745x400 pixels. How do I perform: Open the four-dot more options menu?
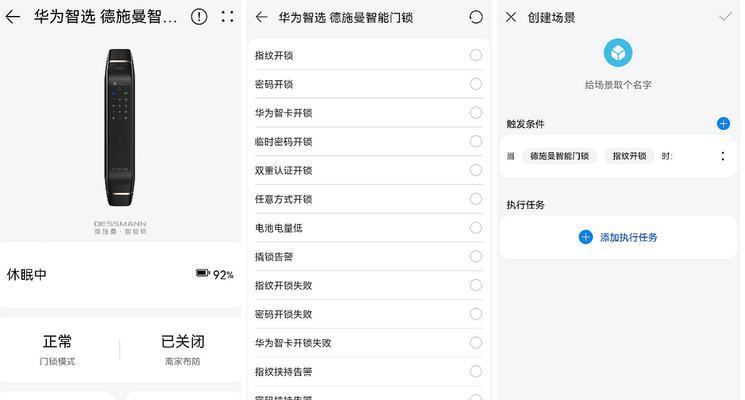pos(228,17)
